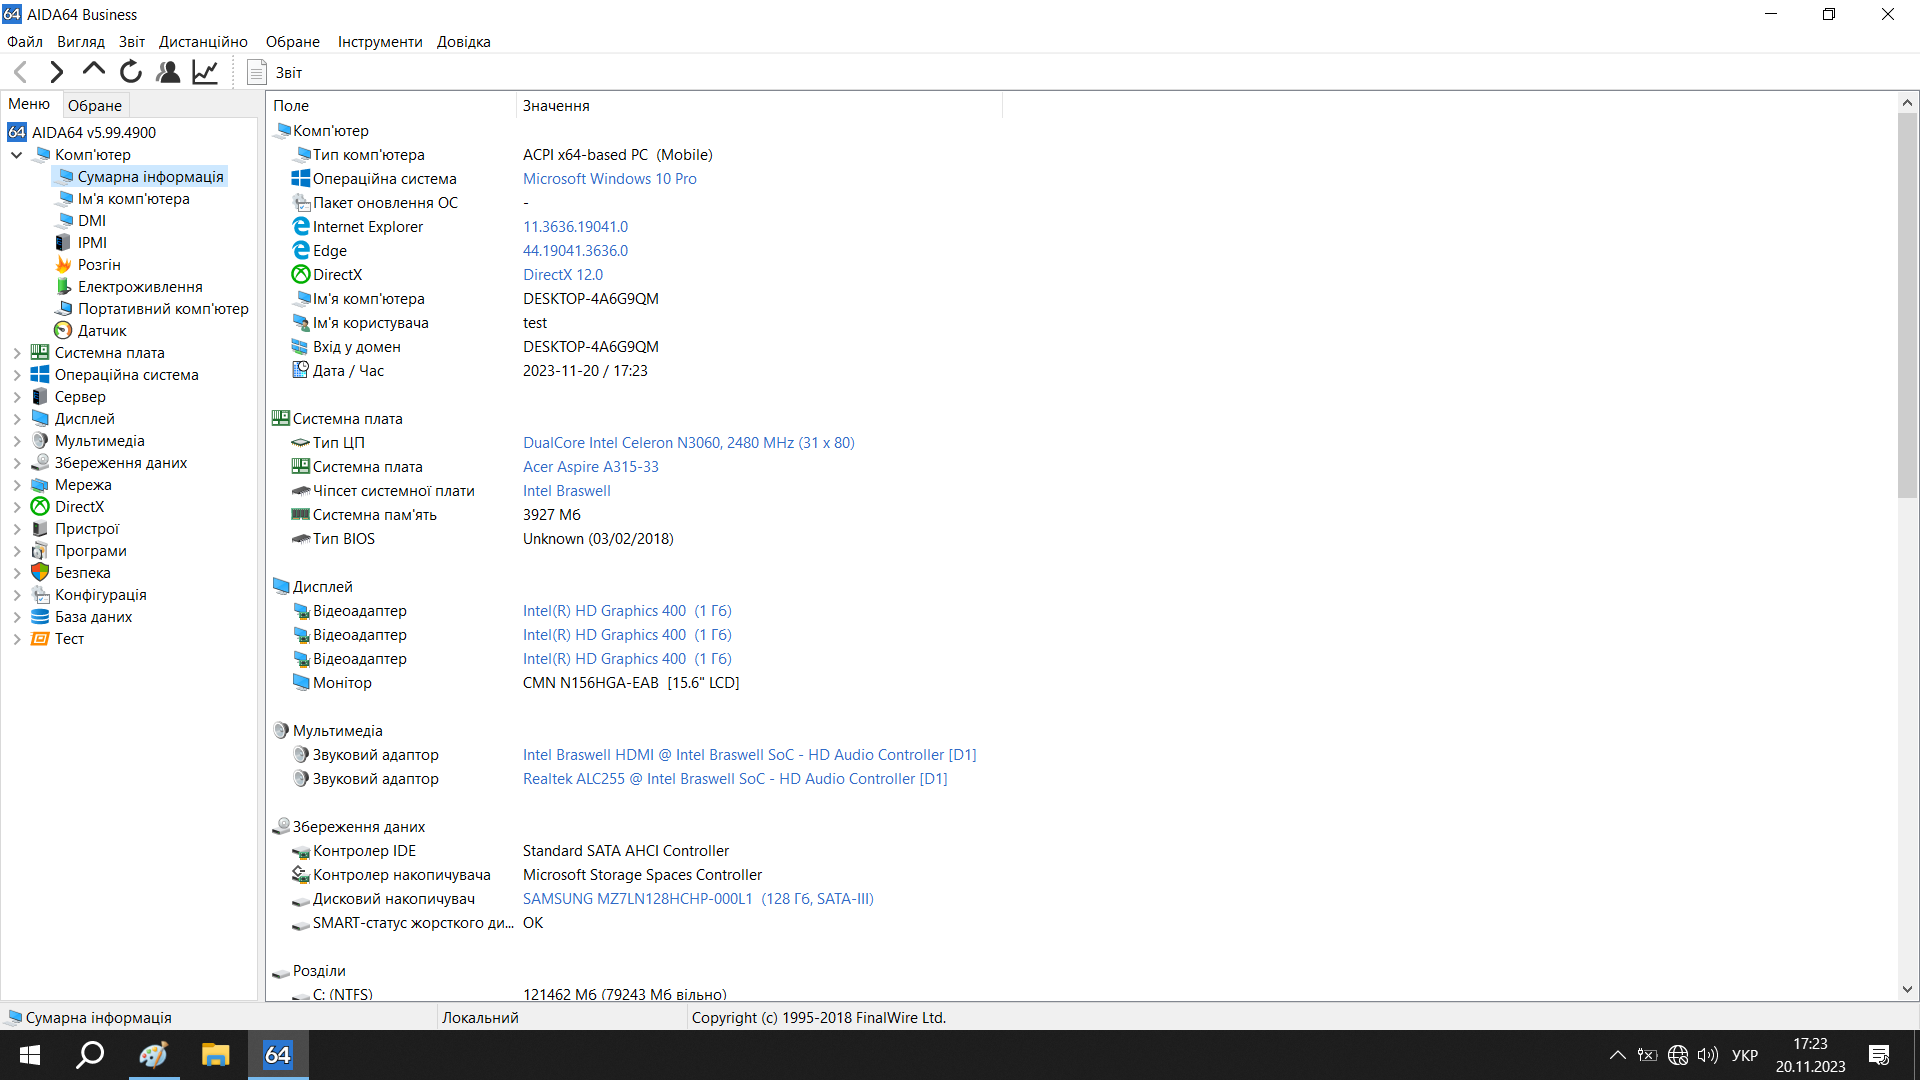
Task: Click the Back navigation arrow
Action: coord(21,72)
